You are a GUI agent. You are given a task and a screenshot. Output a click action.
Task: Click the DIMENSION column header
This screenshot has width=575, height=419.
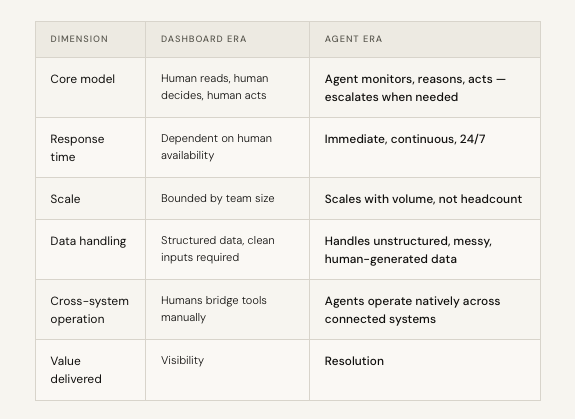[79, 39]
